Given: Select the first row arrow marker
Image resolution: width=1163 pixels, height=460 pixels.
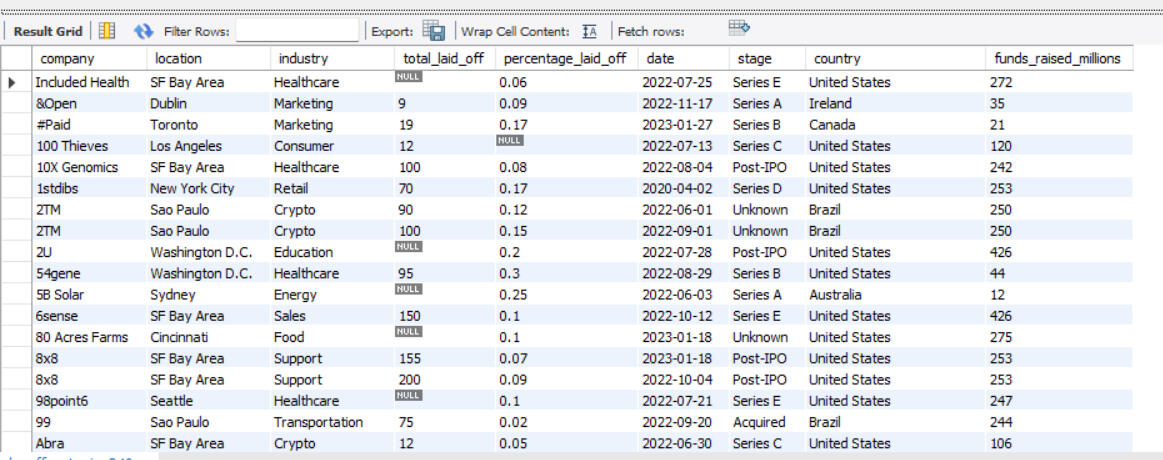Looking at the screenshot, I should pos(13,83).
